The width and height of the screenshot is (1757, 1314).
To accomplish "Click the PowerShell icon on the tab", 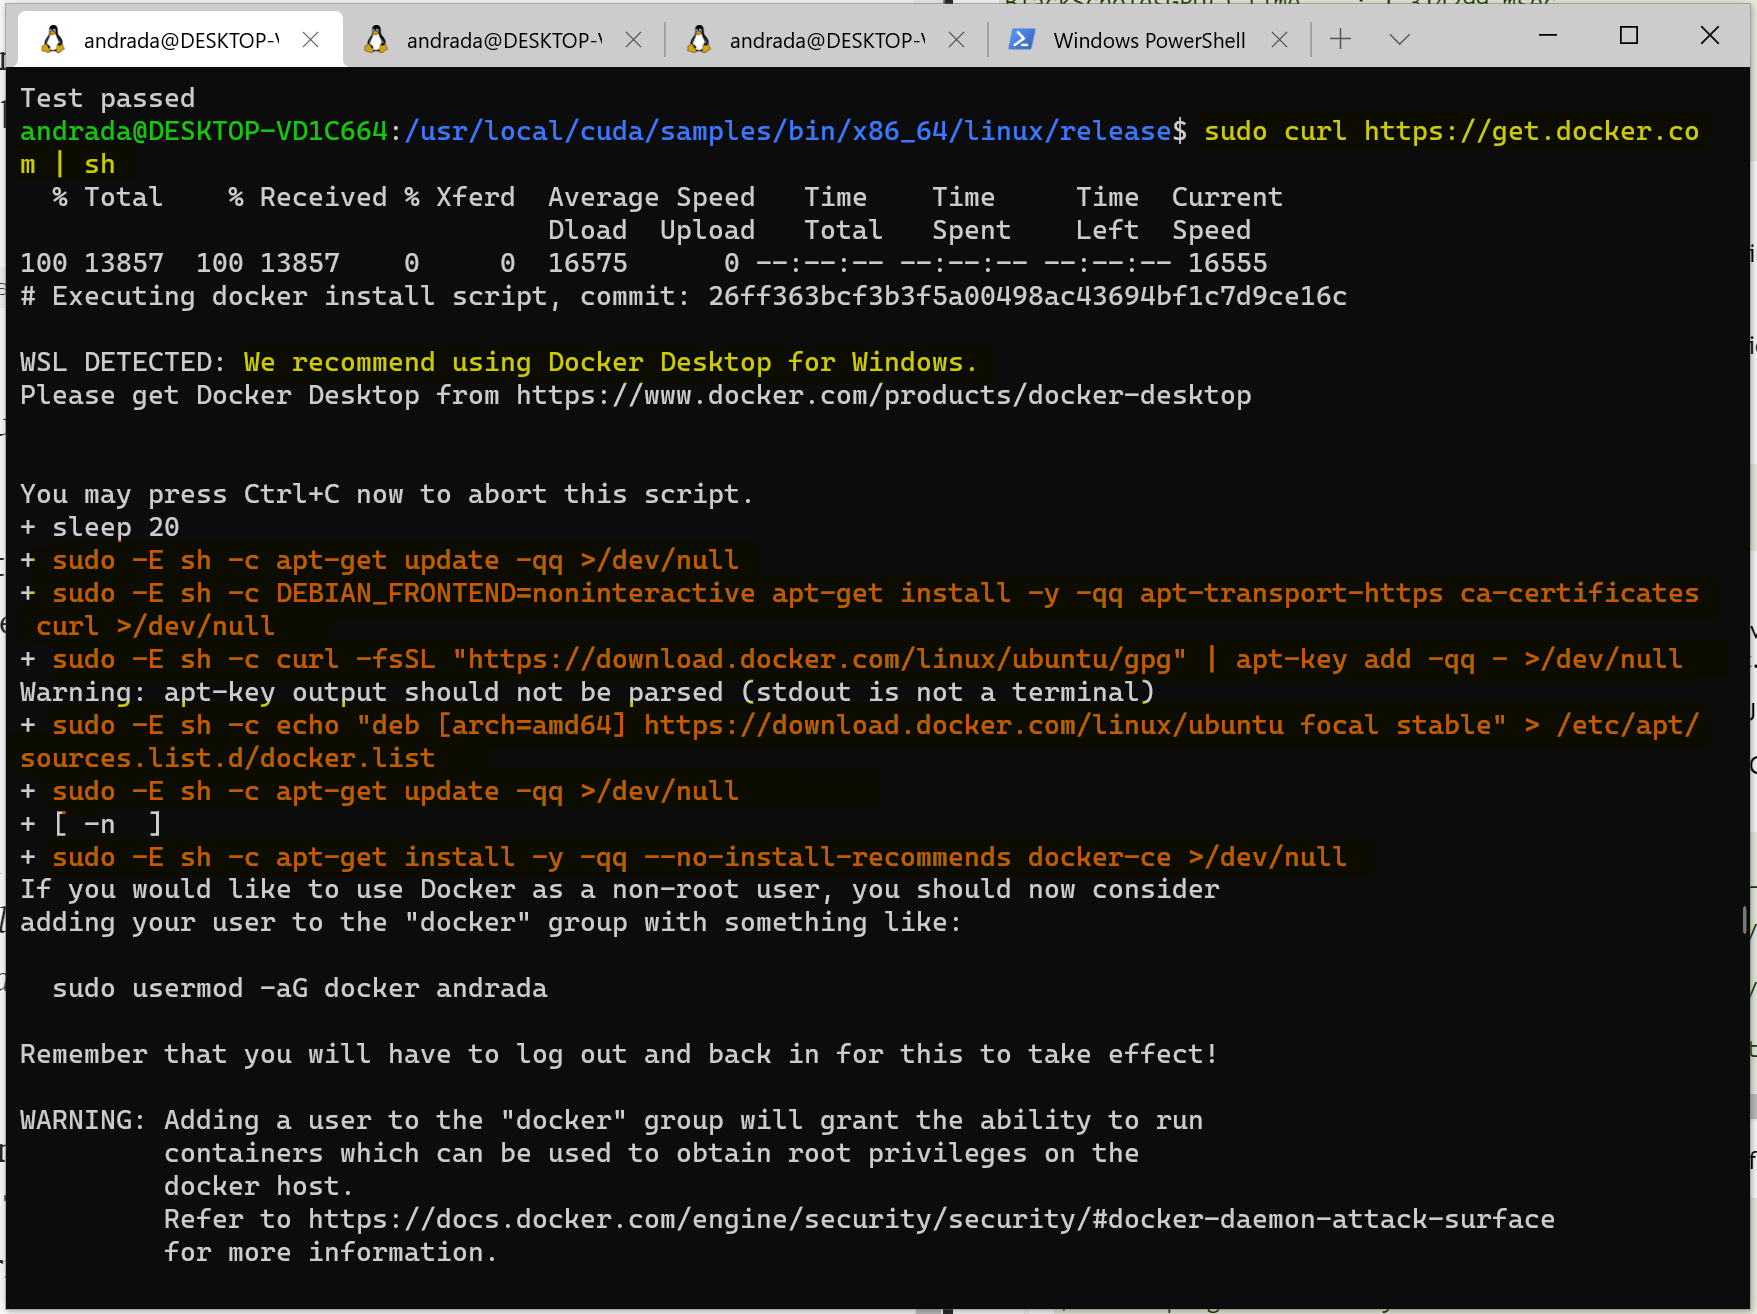I will (x=1021, y=40).
